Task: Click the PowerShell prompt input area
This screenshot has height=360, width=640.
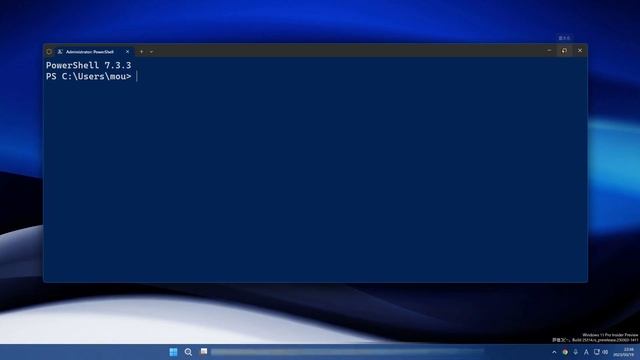Action: [x=137, y=76]
